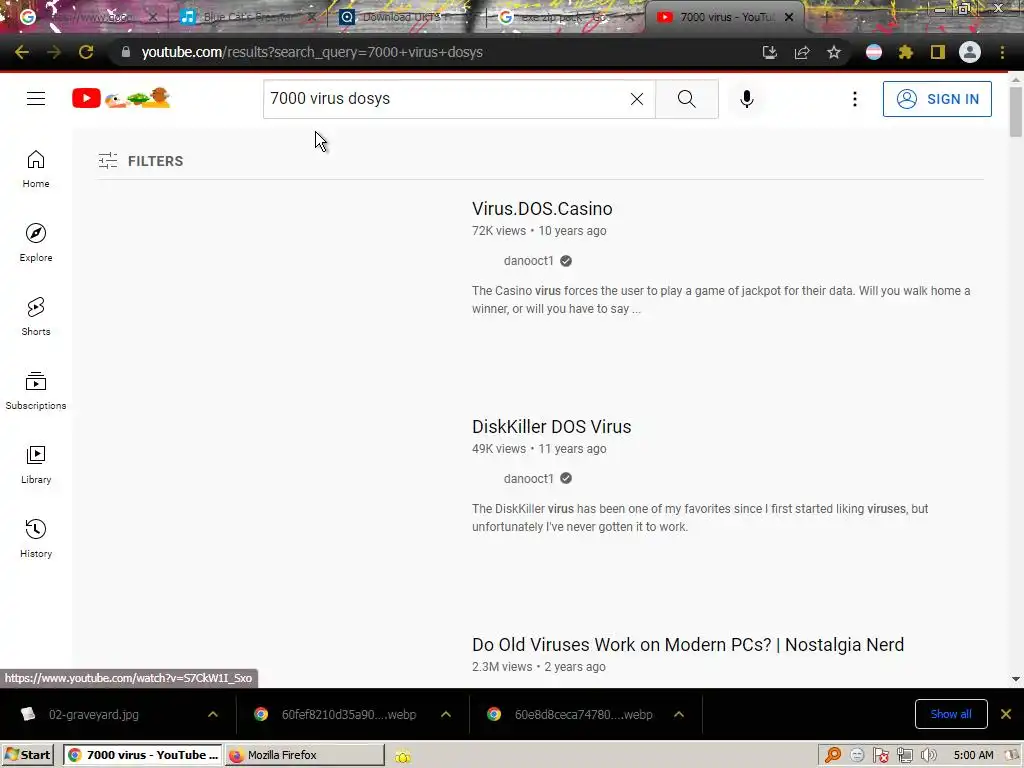Screen dimensions: 1024x768
Task: Click the striped extension icon in toolbar
Action: click(874, 52)
